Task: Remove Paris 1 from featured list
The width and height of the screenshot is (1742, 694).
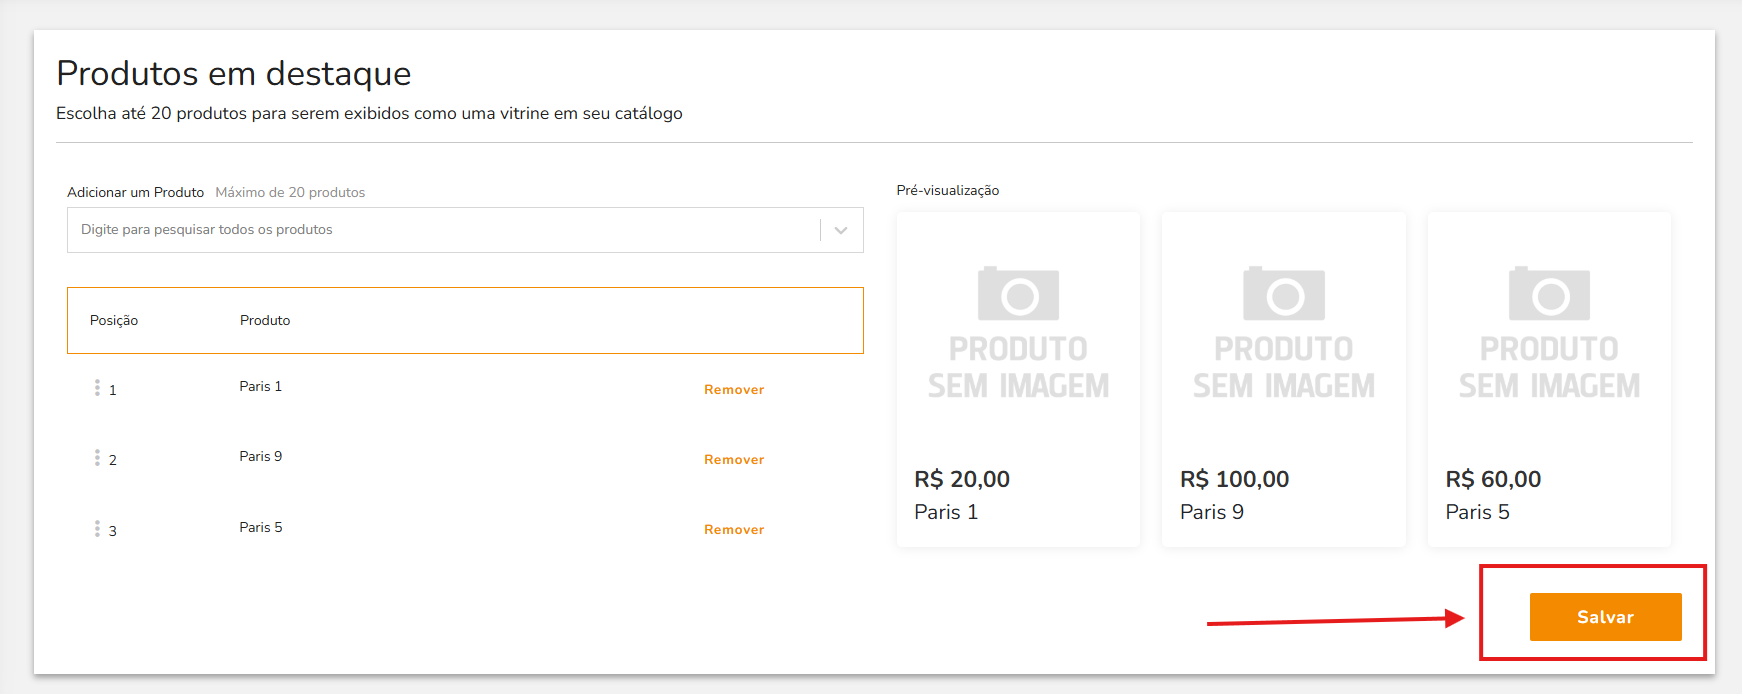Action: point(734,390)
